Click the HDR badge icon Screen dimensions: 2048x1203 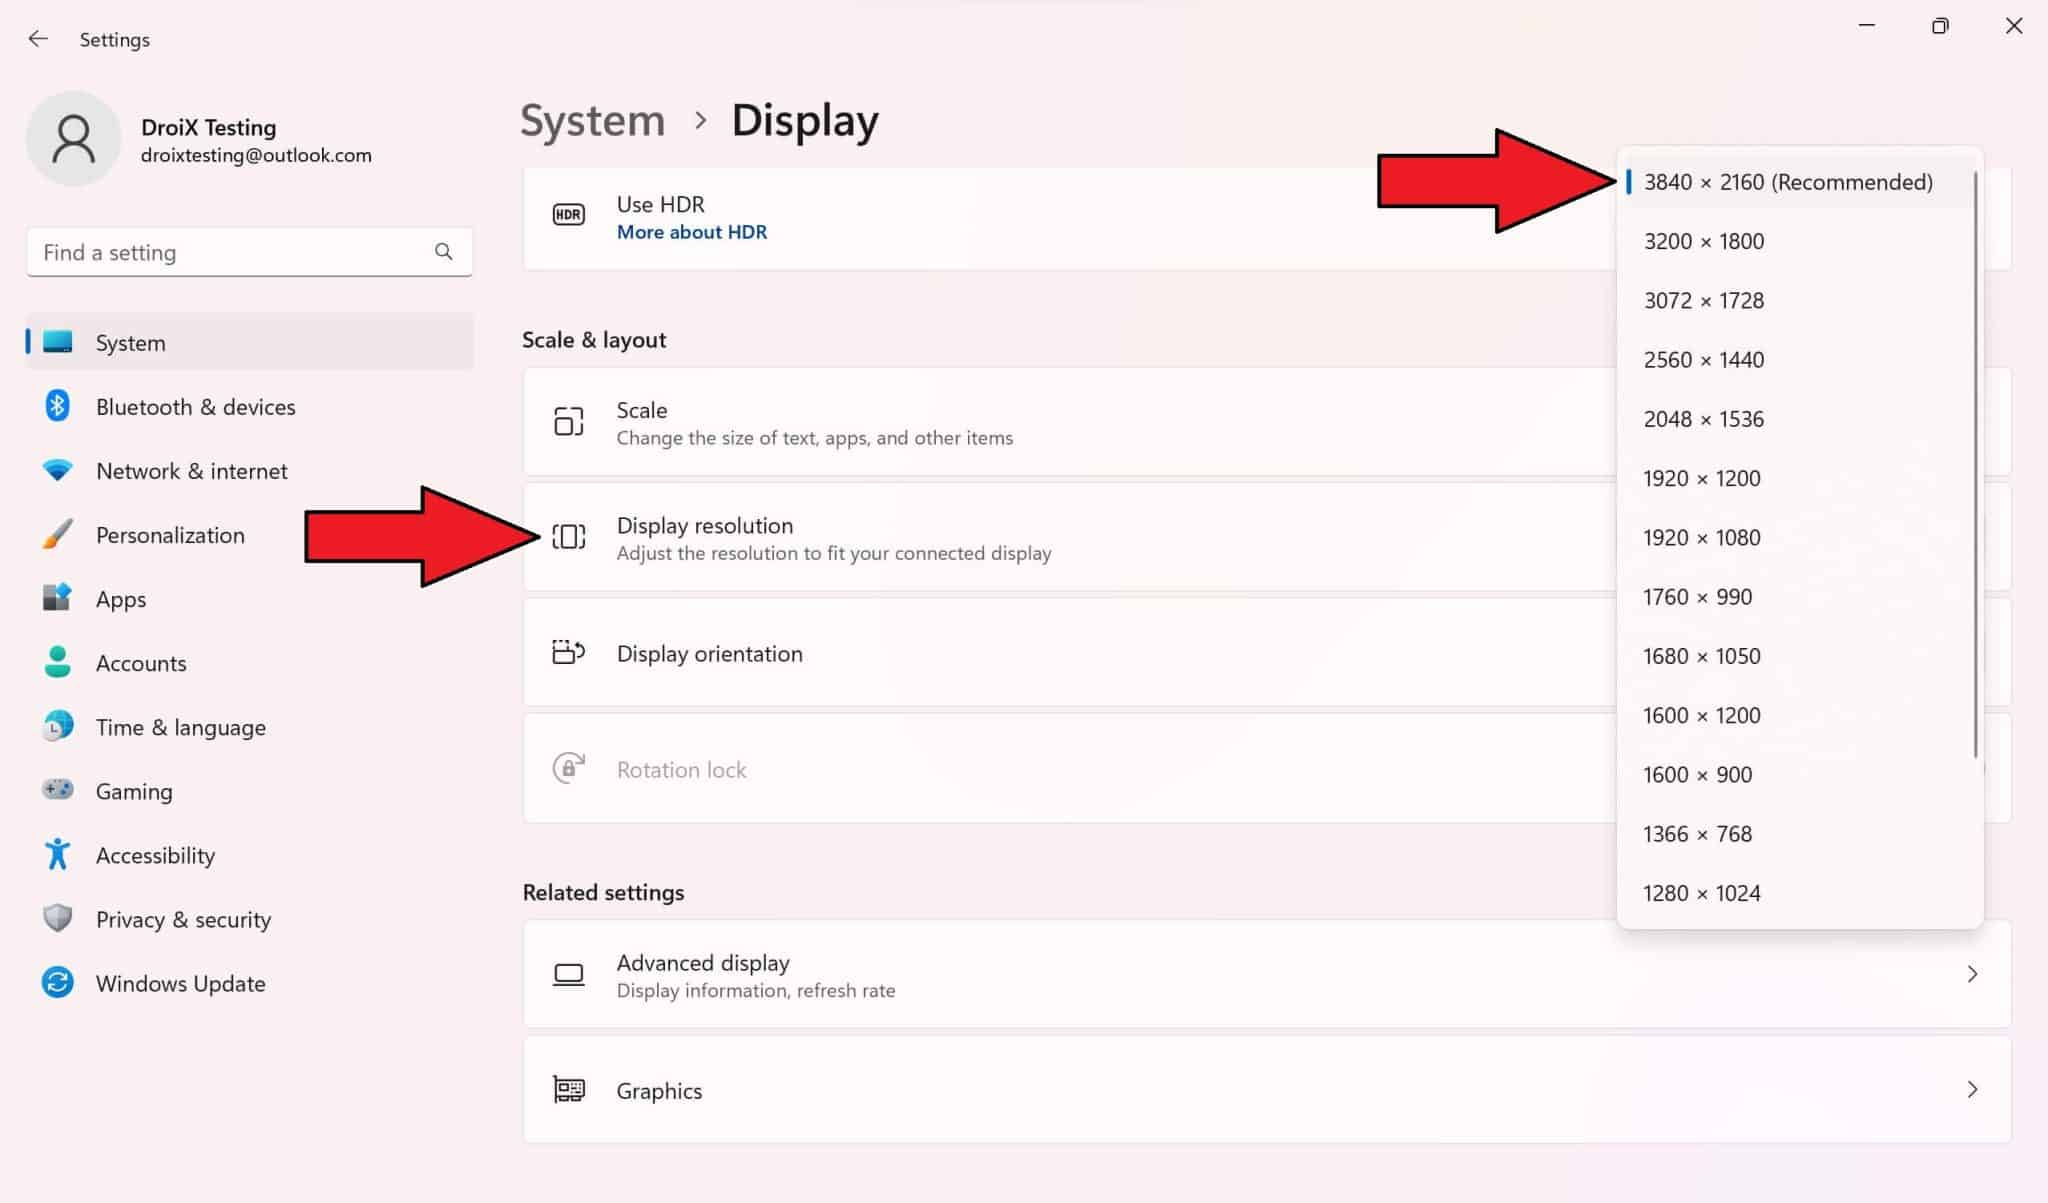coord(568,213)
